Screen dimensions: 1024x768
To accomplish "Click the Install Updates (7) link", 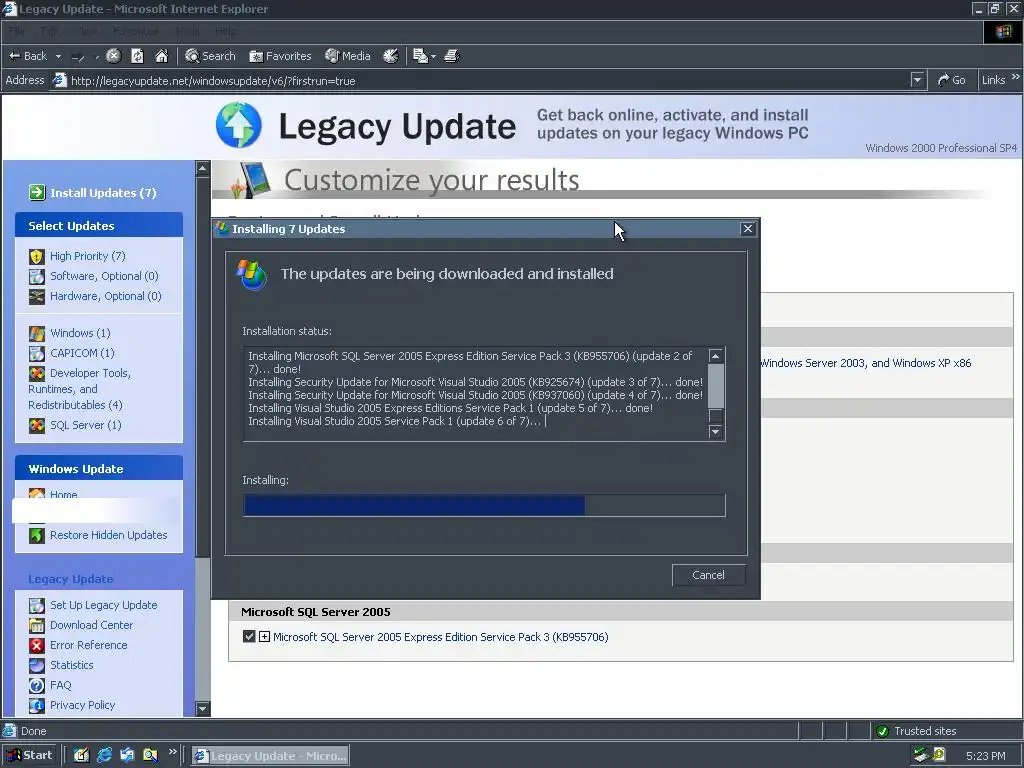I will click(x=103, y=193).
